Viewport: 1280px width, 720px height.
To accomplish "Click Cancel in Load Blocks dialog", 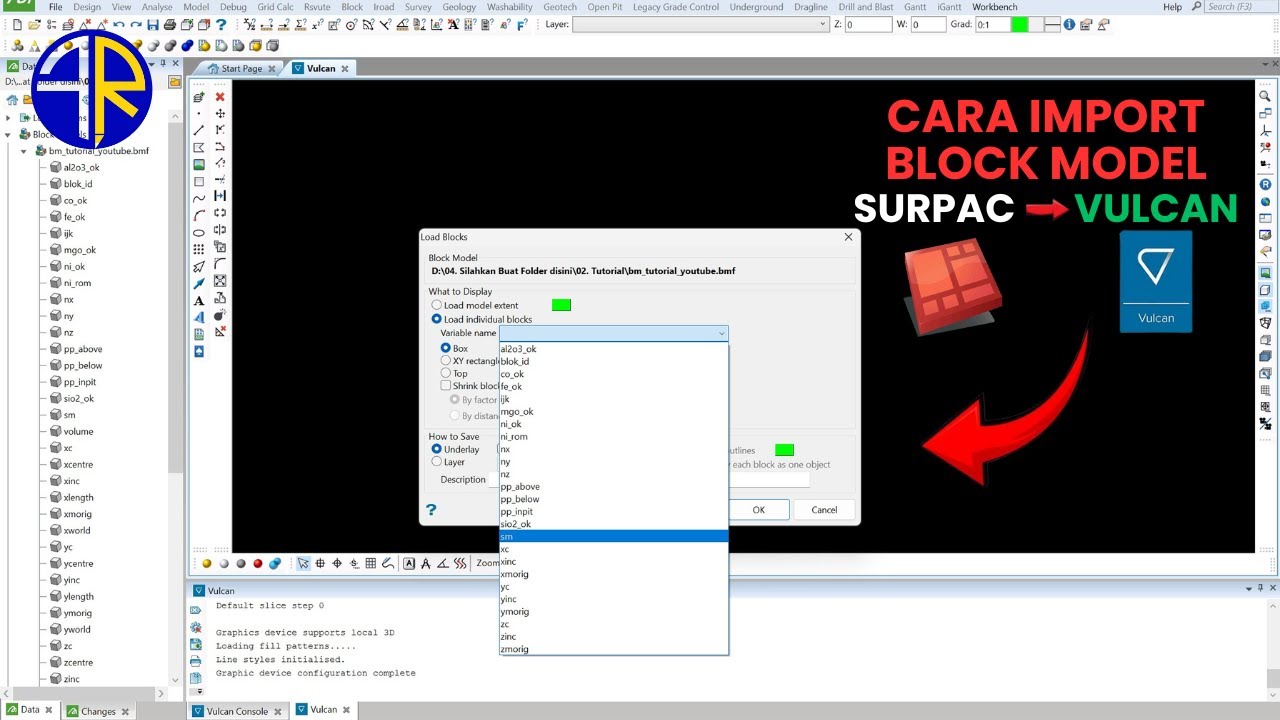I will pos(824,510).
